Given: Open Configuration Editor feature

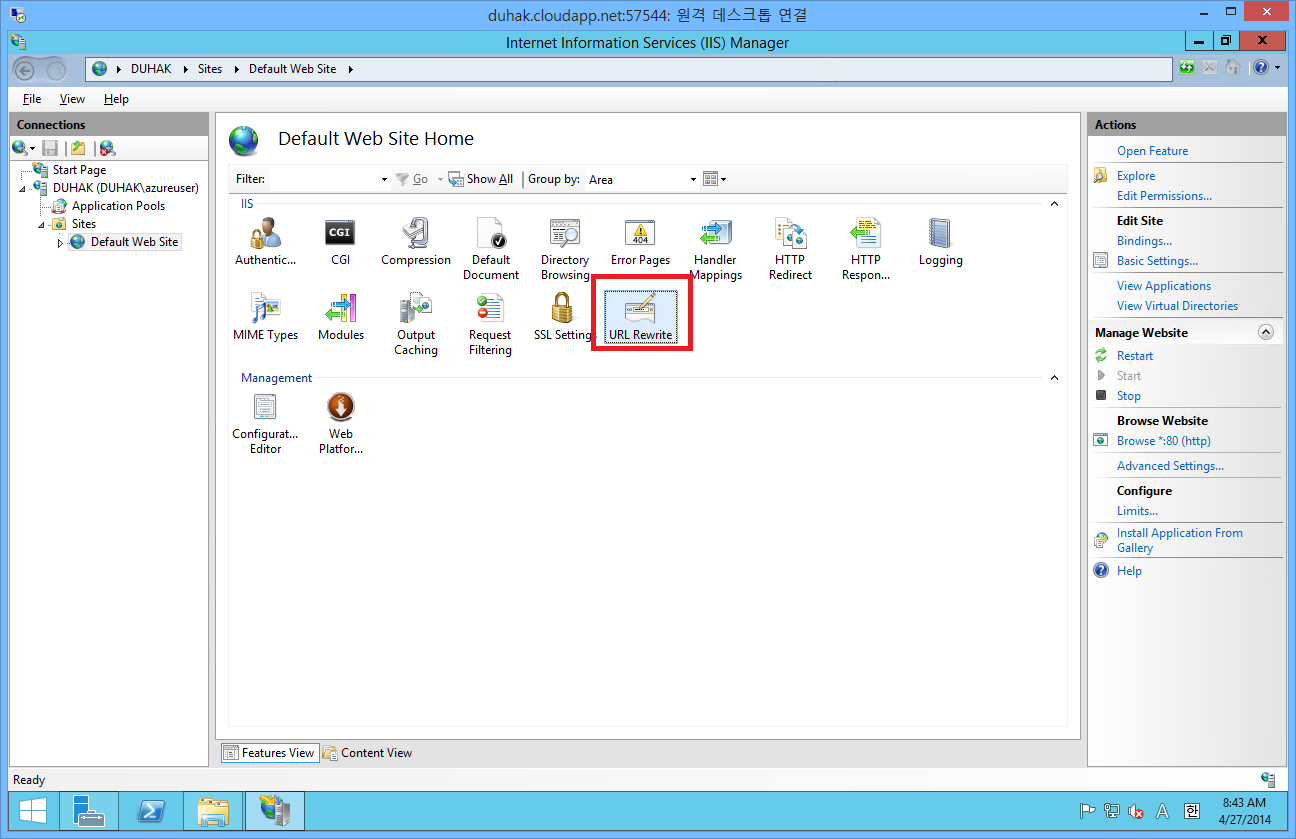Looking at the screenshot, I should (265, 423).
